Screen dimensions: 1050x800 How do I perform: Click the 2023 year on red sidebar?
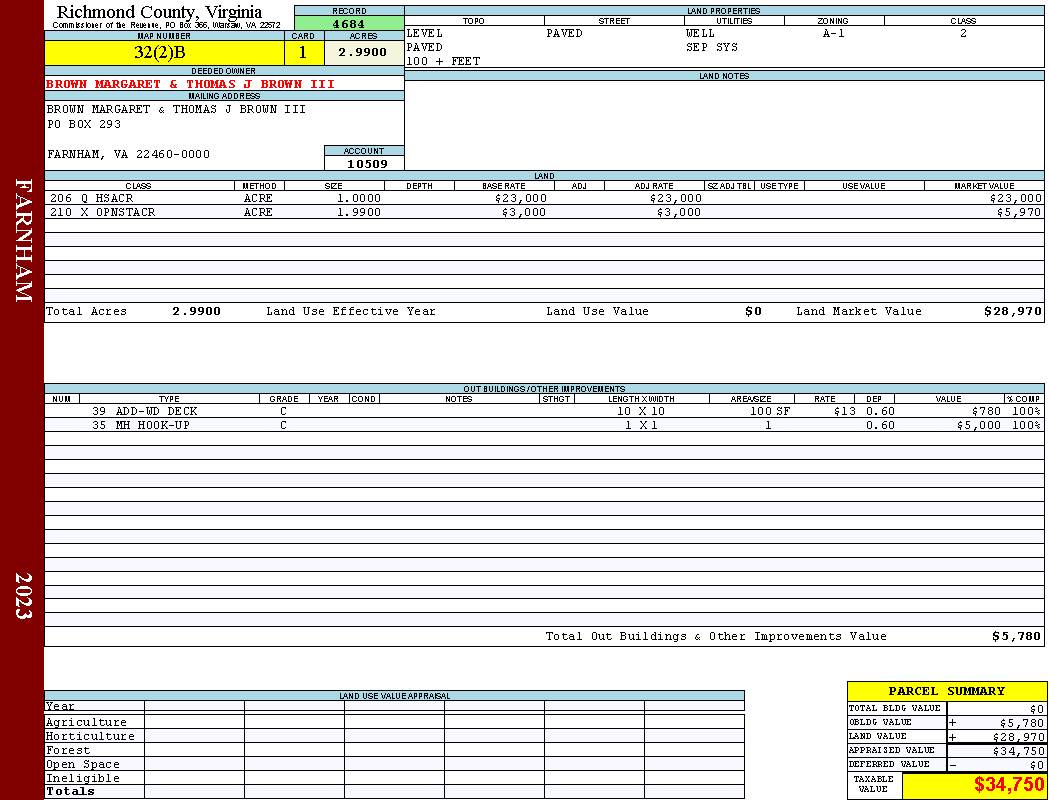23,595
